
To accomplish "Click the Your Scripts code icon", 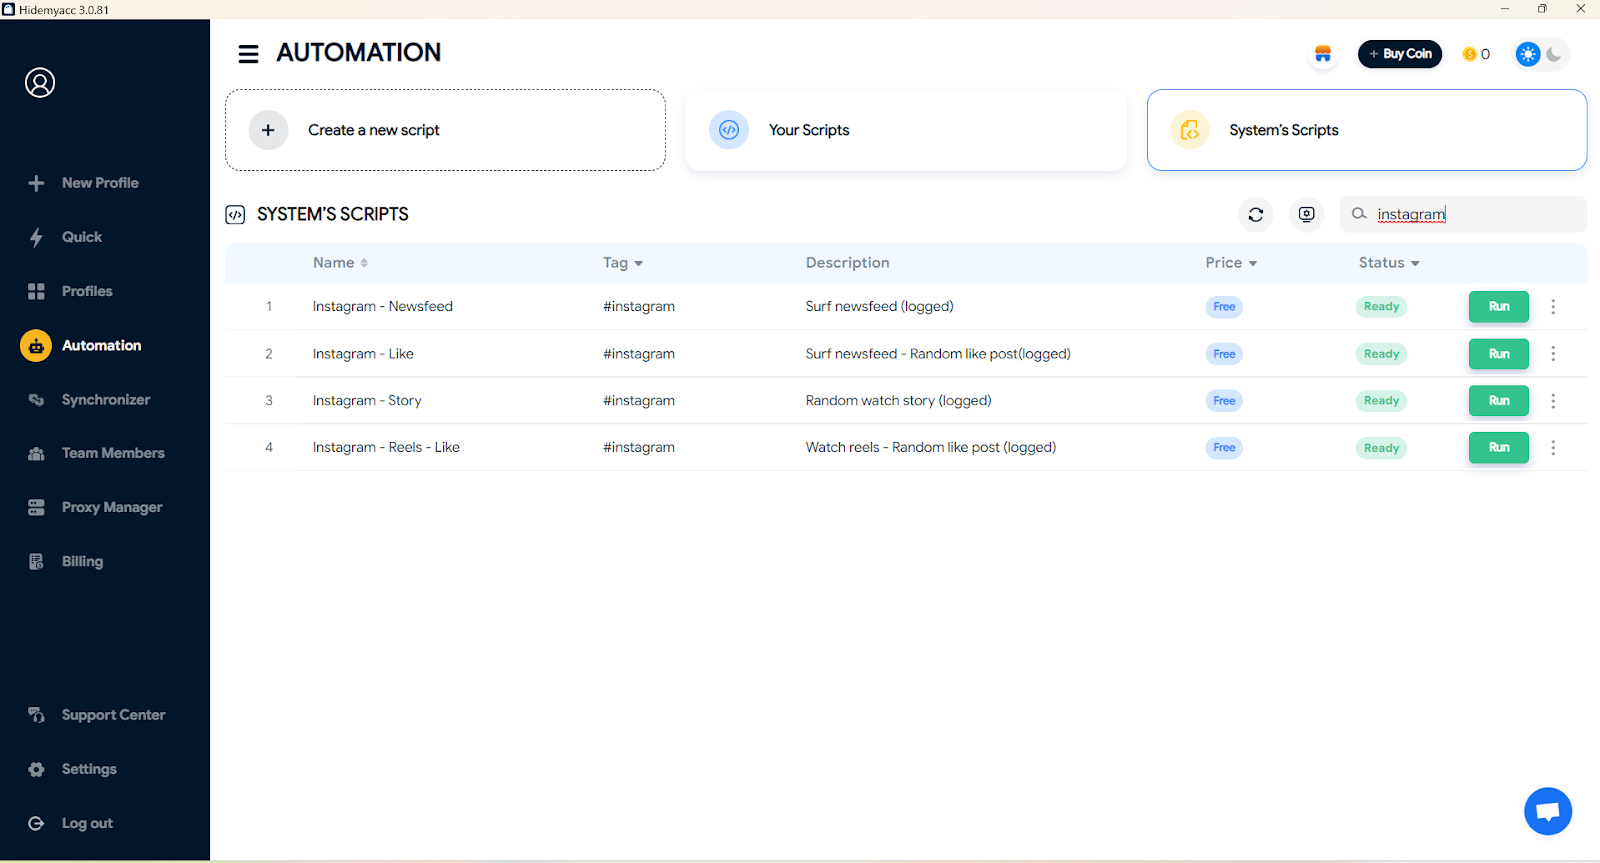I will pos(729,130).
